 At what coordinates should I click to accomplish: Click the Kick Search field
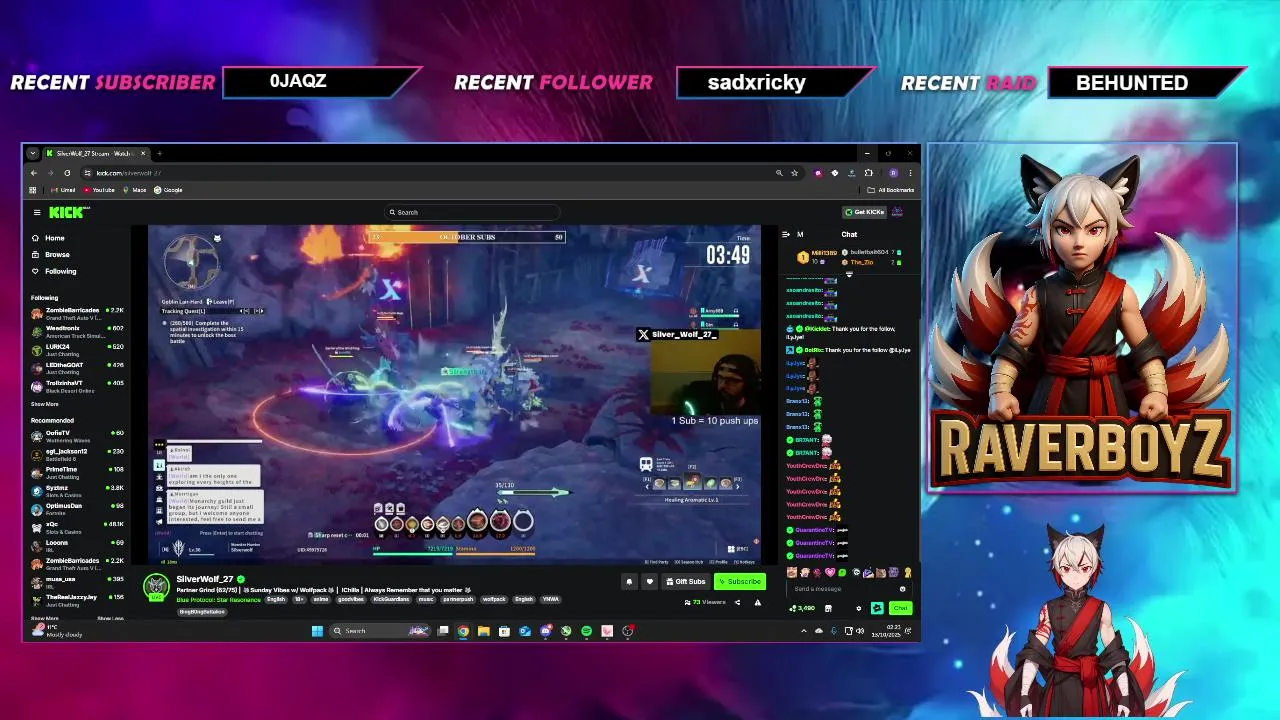(472, 212)
